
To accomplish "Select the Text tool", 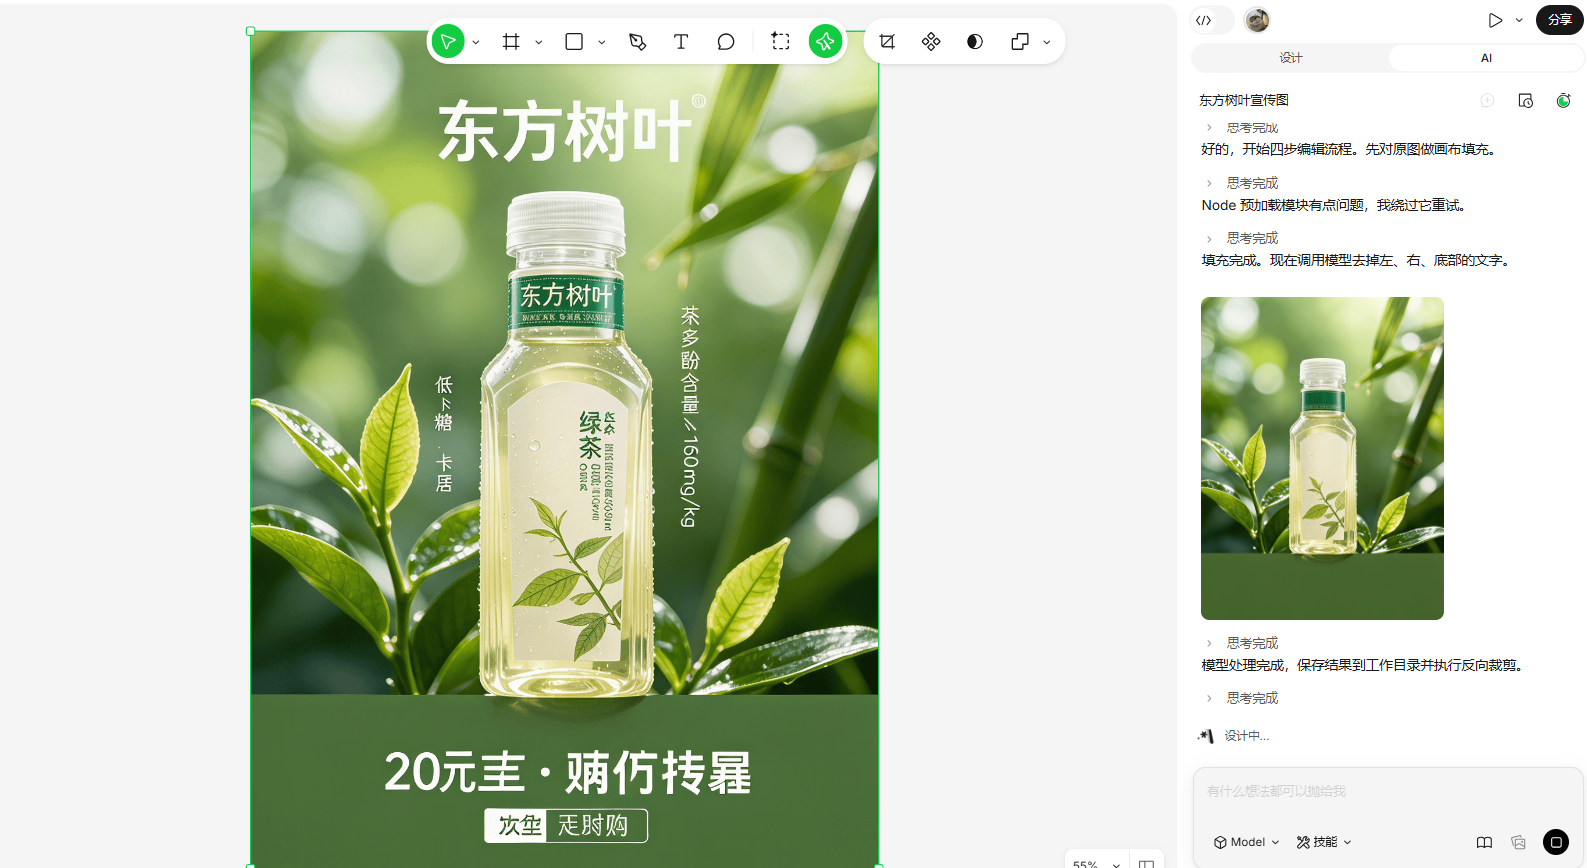I will (x=681, y=41).
